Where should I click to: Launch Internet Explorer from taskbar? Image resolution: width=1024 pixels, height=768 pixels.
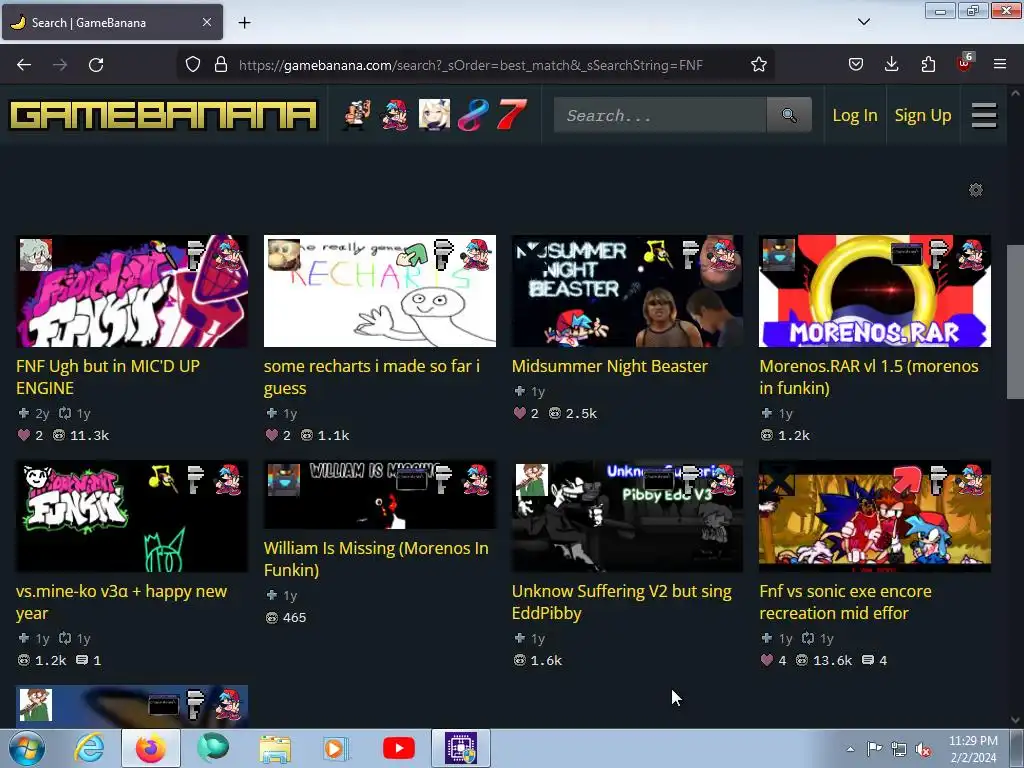point(89,748)
